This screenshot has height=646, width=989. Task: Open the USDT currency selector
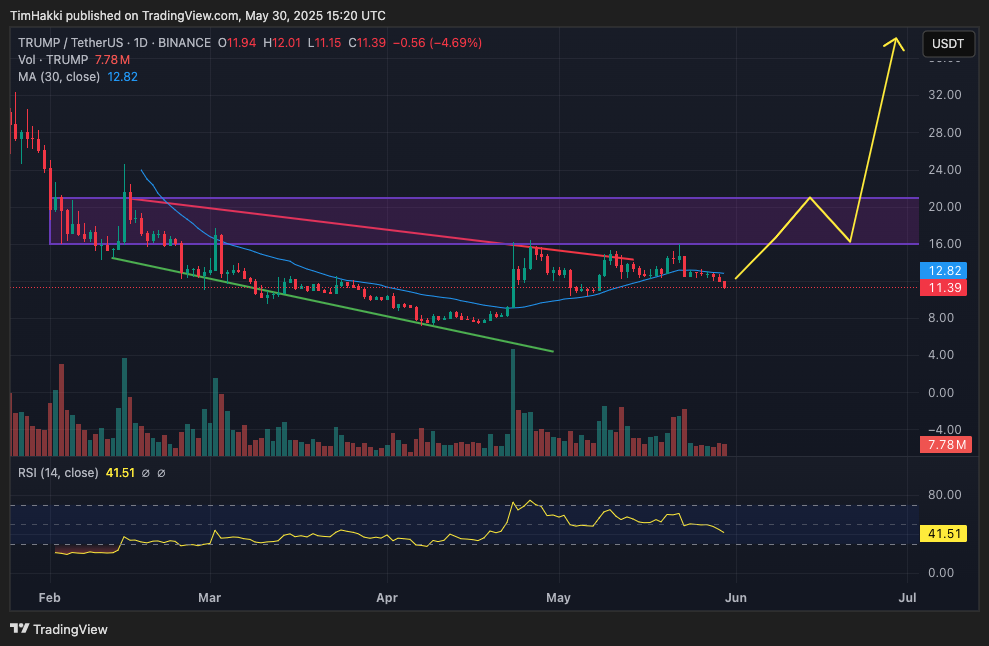click(948, 44)
